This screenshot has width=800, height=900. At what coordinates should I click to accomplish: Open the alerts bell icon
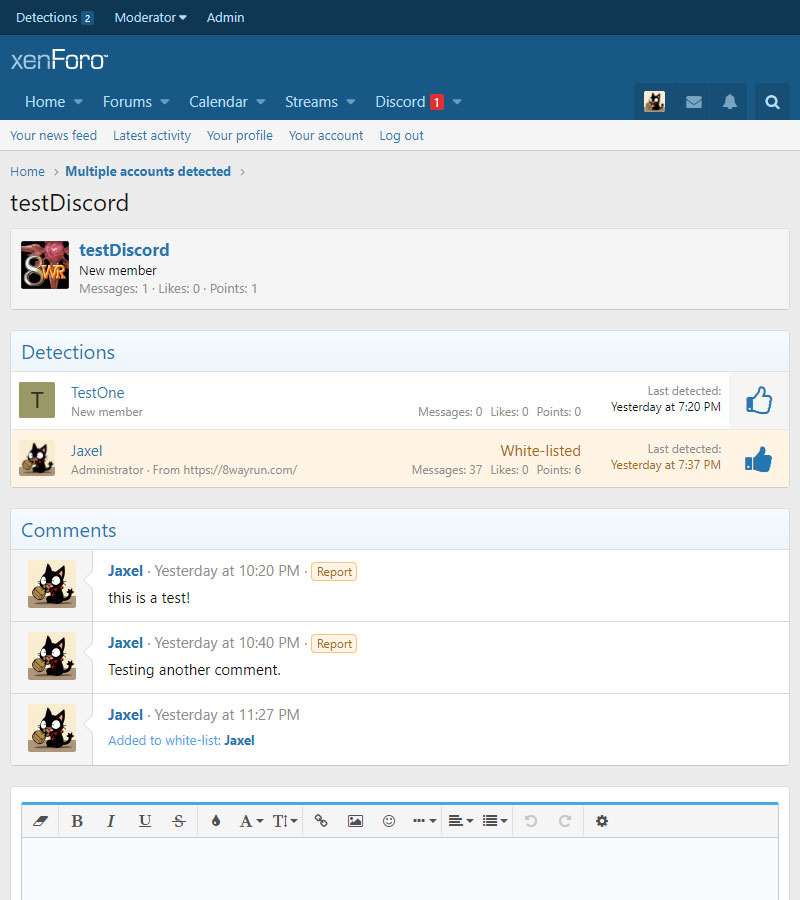[x=730, y=102]
